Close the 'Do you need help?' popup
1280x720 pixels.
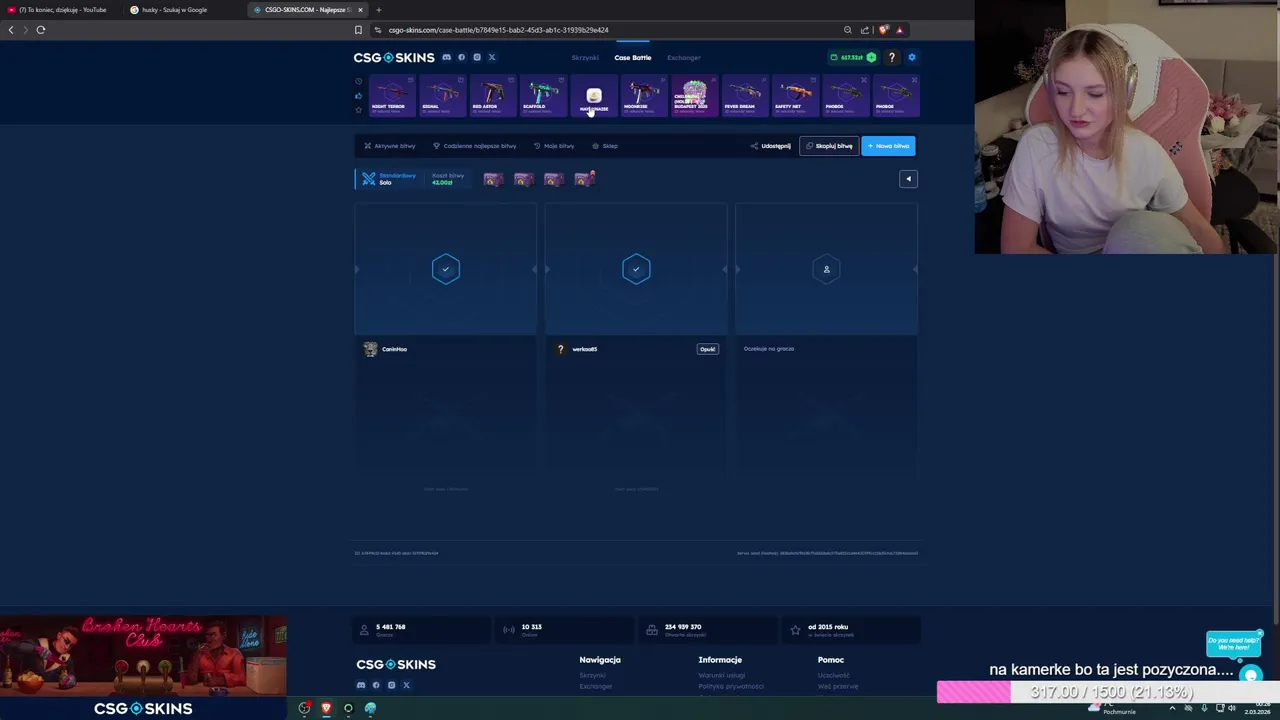click(x=1260, y=633)
